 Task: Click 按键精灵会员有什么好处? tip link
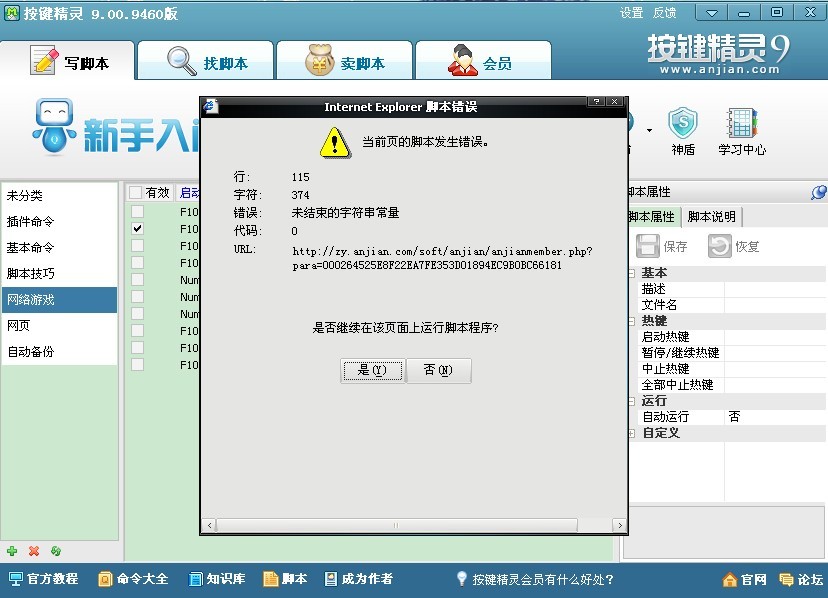click(x=535, y=580)
